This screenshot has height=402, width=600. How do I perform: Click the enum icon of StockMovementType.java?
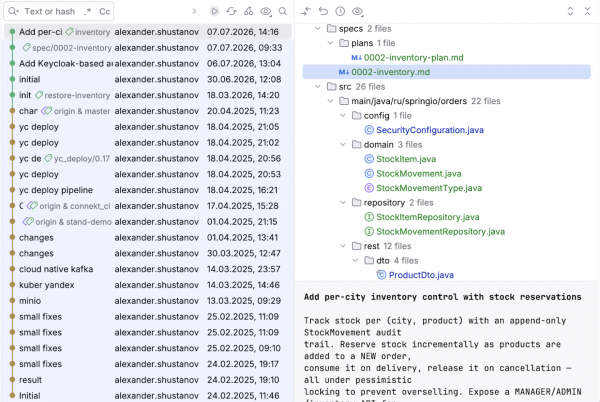point(369,188)
